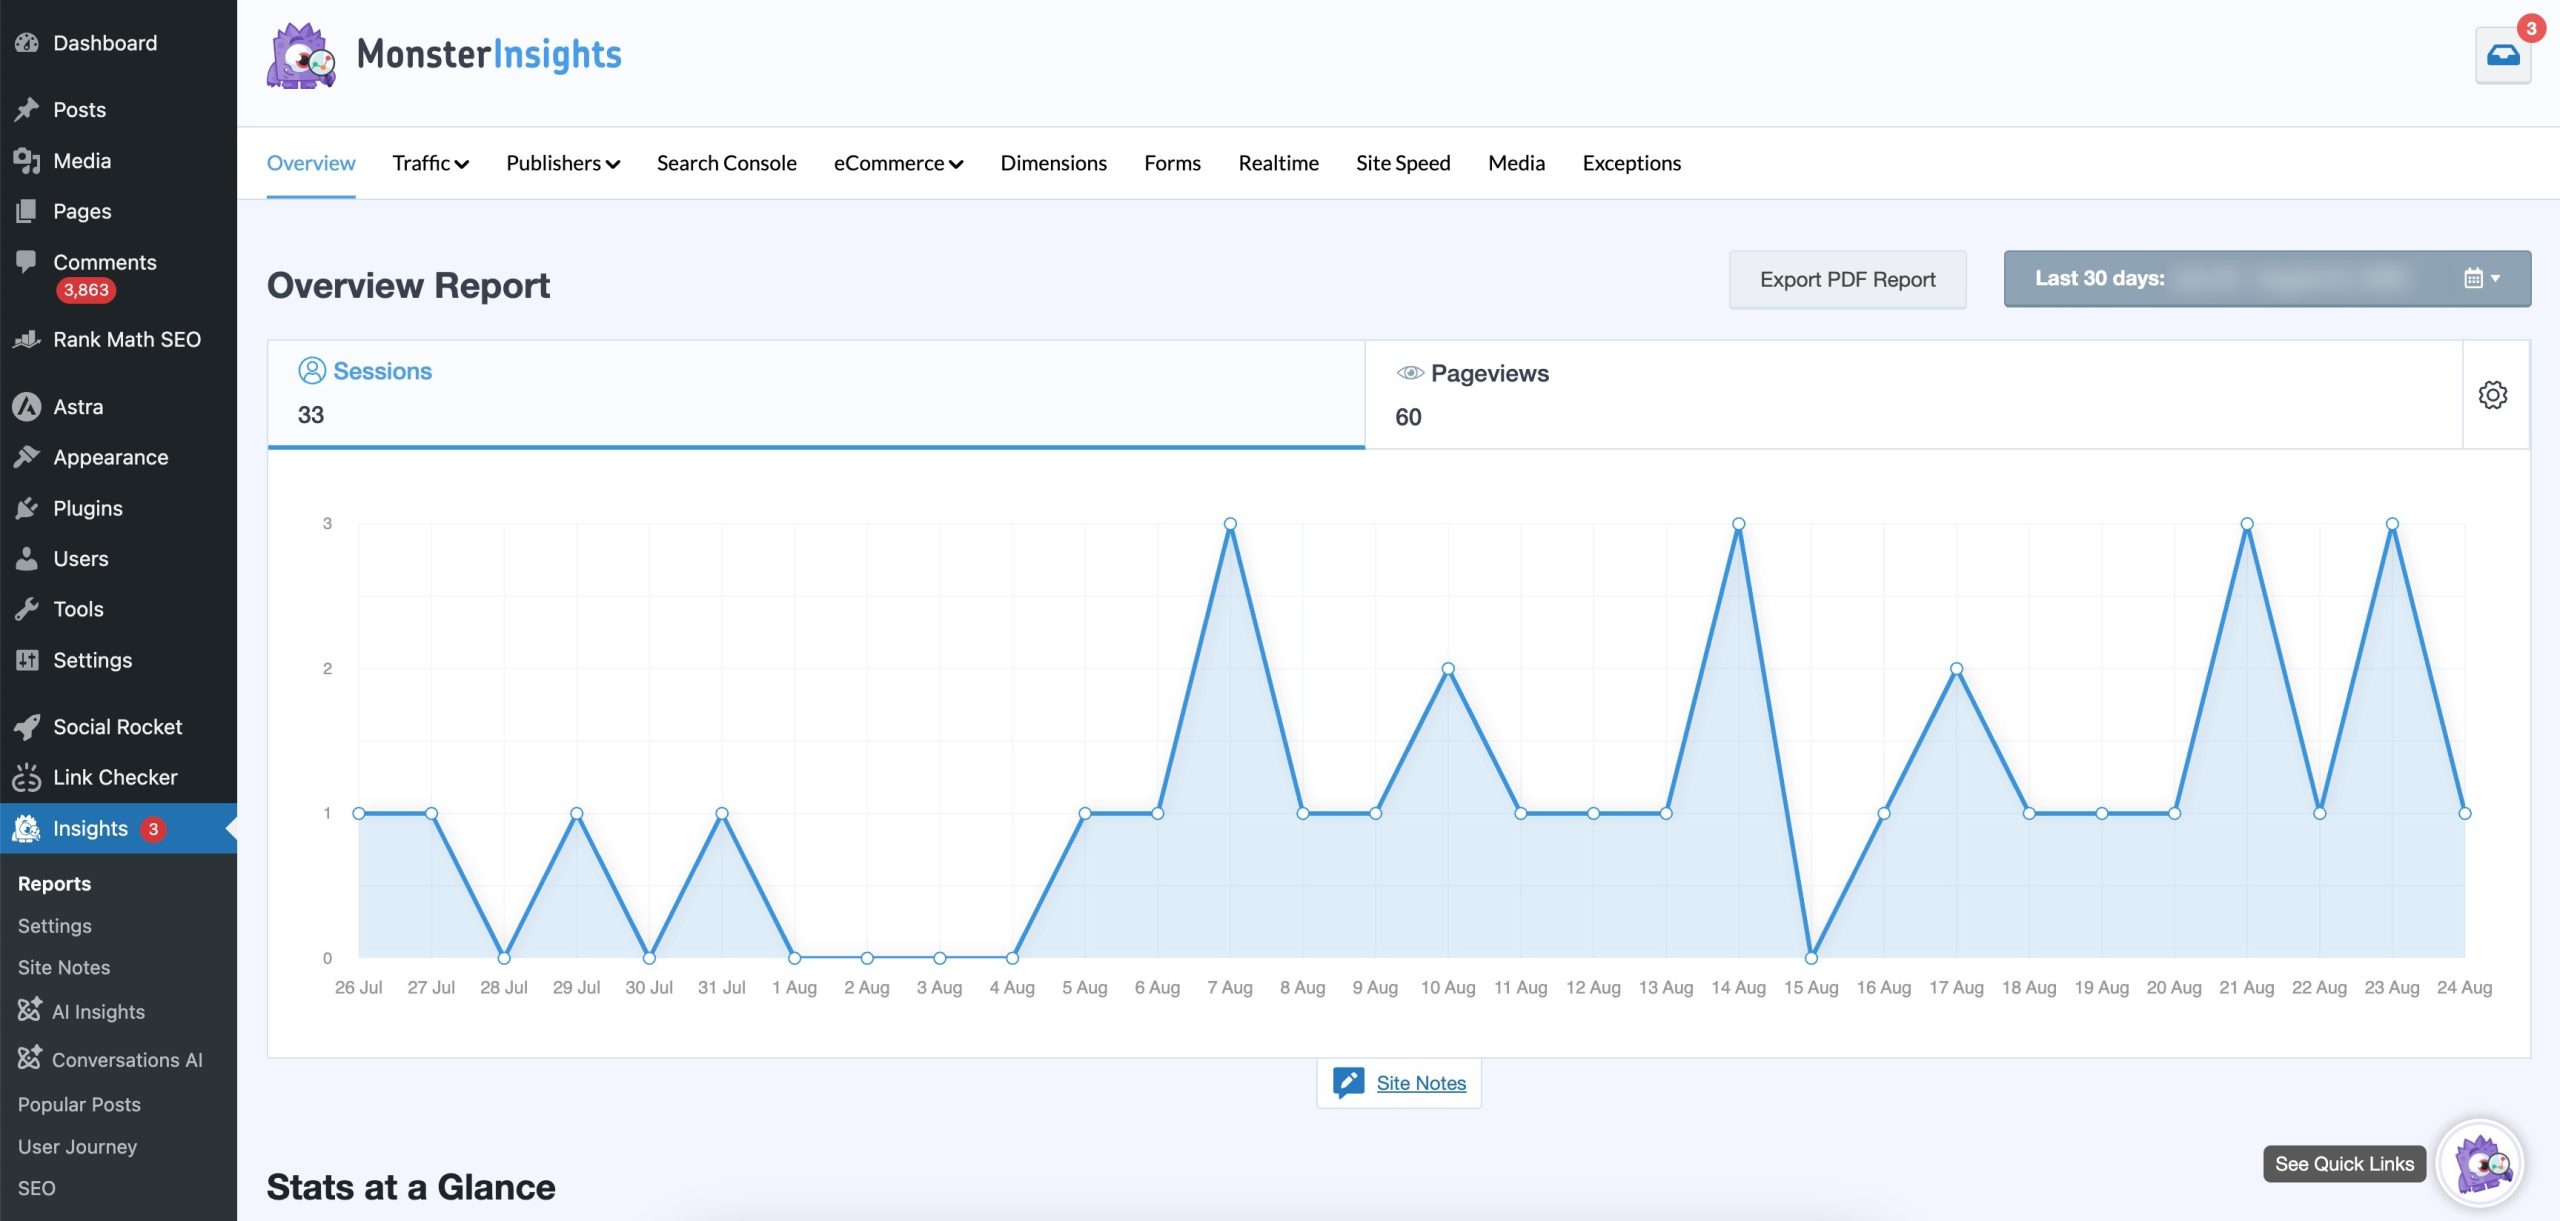Viewport: 2560px width, 1221px height.
Task: Select the 7 Aug data point on chart
Action: [x=1230, y=524]
